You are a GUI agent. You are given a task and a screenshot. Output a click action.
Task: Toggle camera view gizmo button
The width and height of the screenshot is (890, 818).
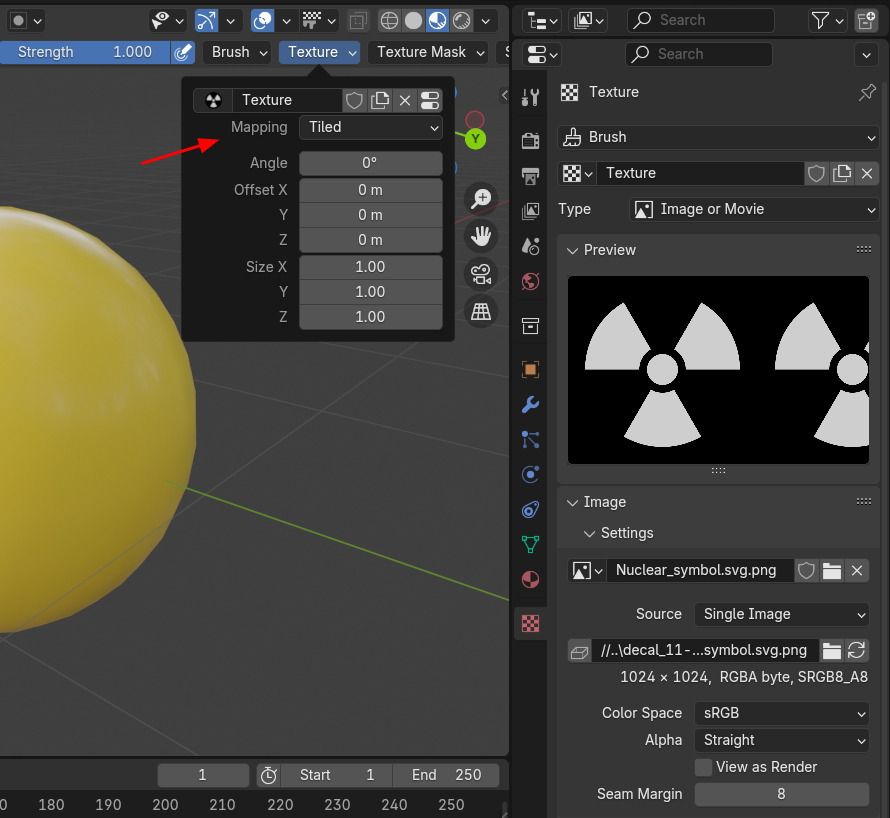(481, 274)
